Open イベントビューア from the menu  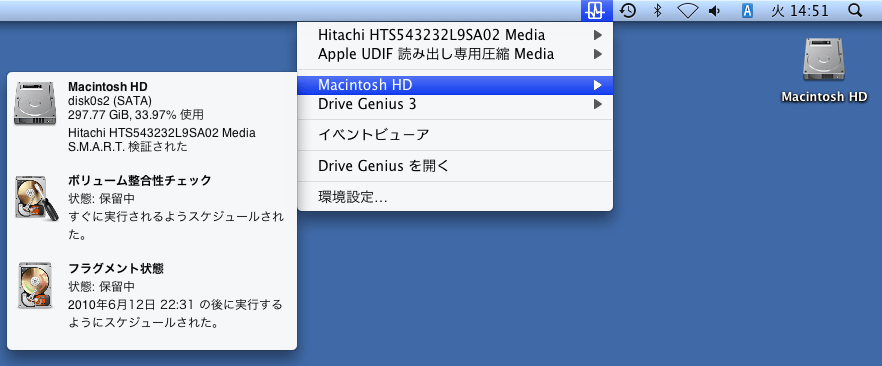pyautogui.click(x=454, y=135)
